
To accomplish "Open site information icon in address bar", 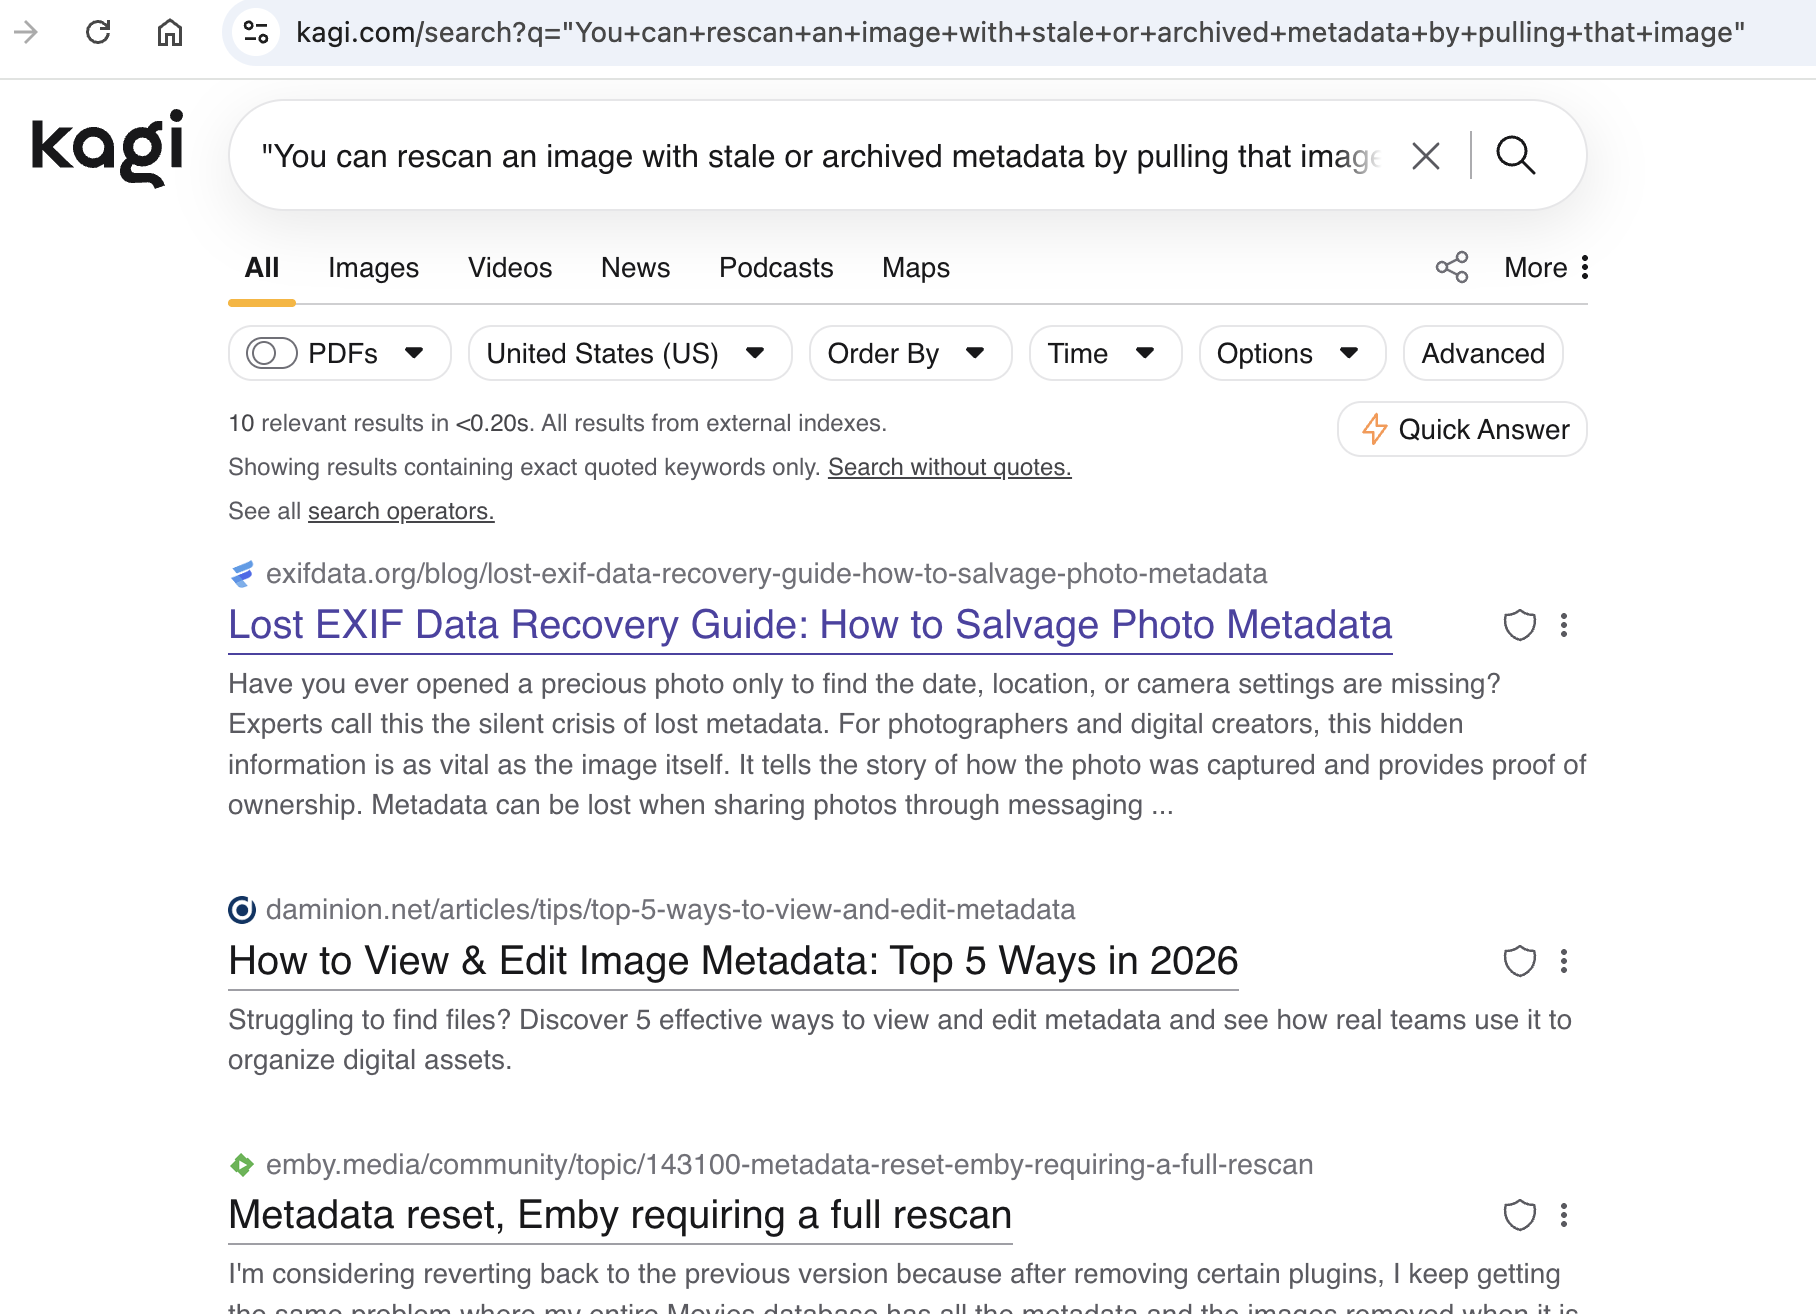I will (x=257, y=33).
